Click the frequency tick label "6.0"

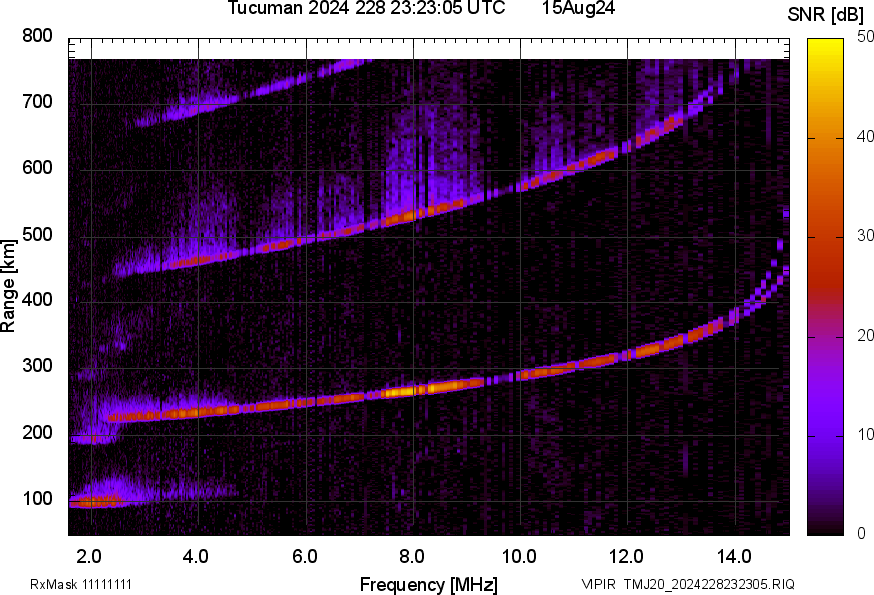pos(304,557)
